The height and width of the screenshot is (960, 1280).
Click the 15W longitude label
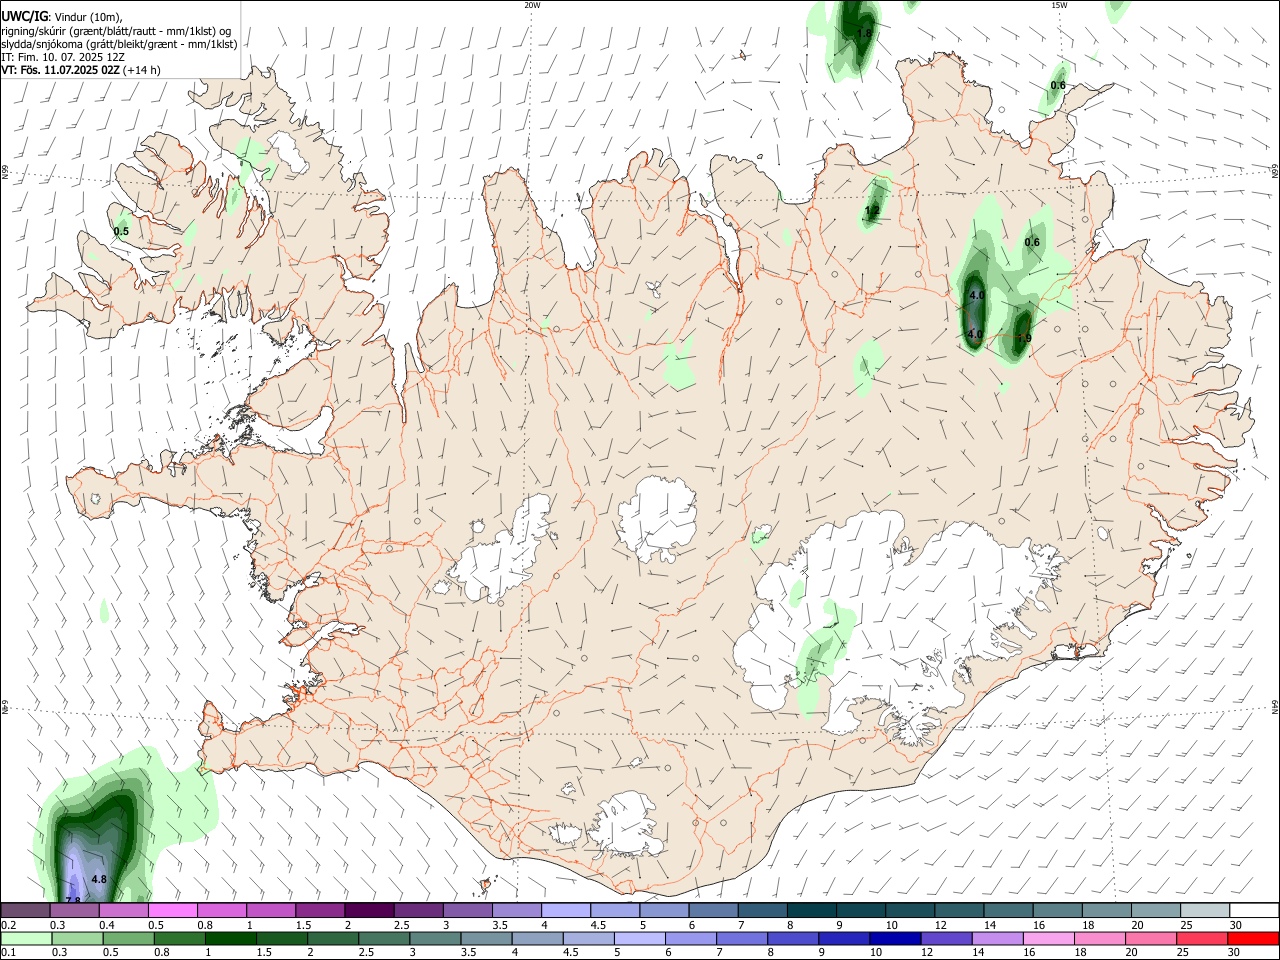point(1059,5)
